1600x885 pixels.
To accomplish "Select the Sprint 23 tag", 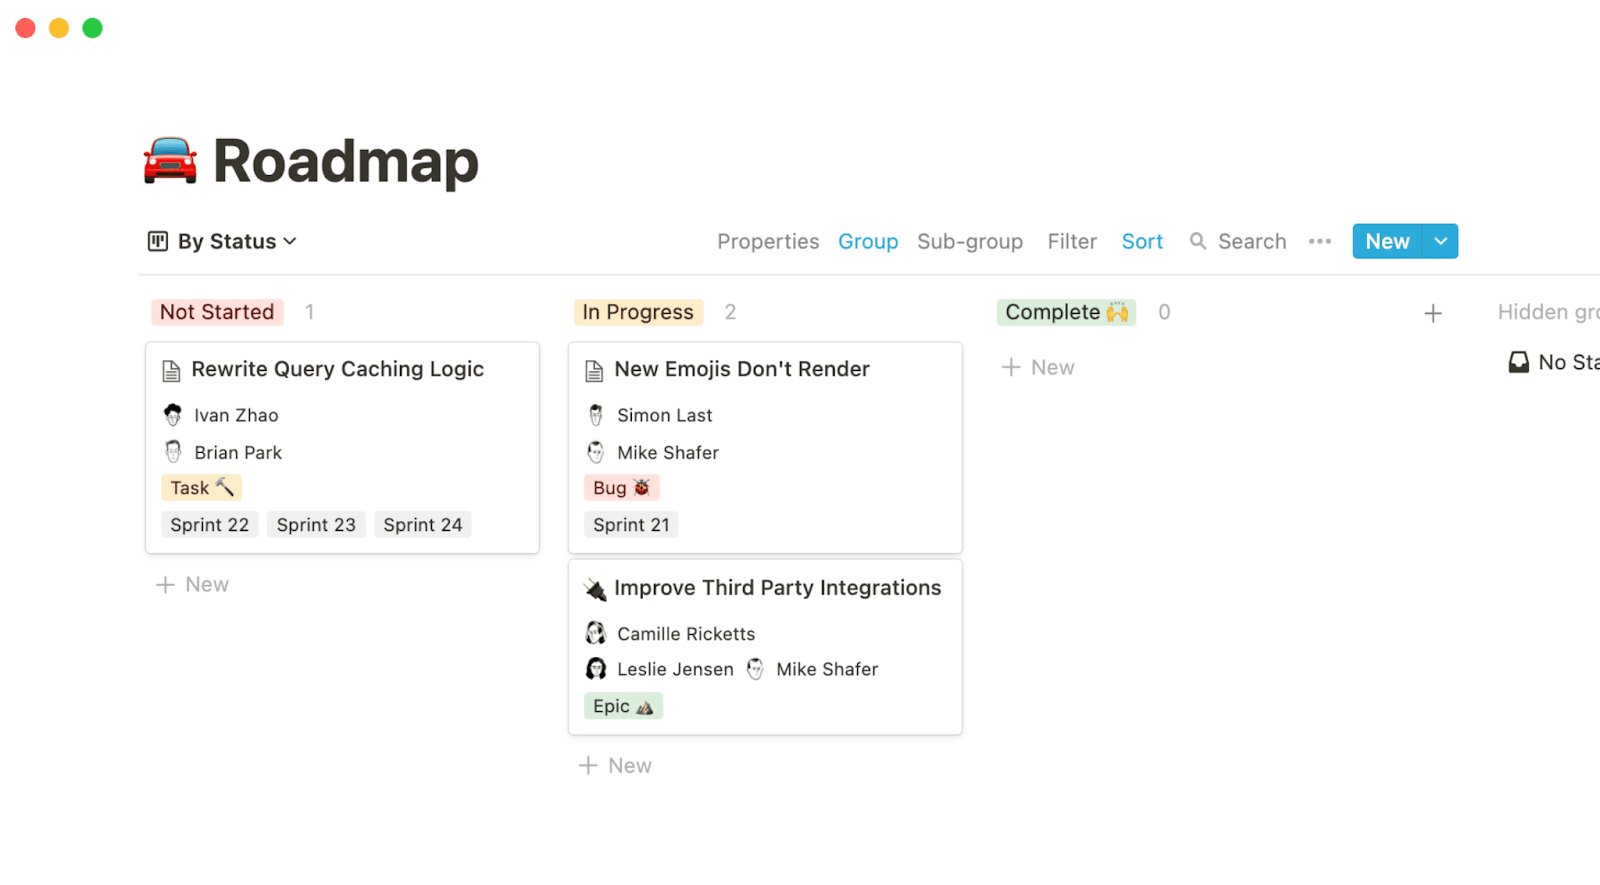I will pos(316,525).
